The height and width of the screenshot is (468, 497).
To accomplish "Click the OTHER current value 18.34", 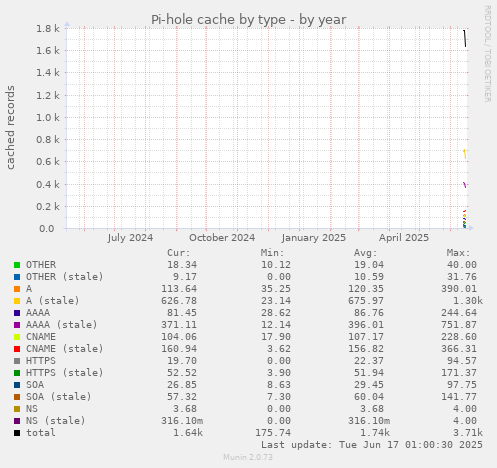I will 182,265.
